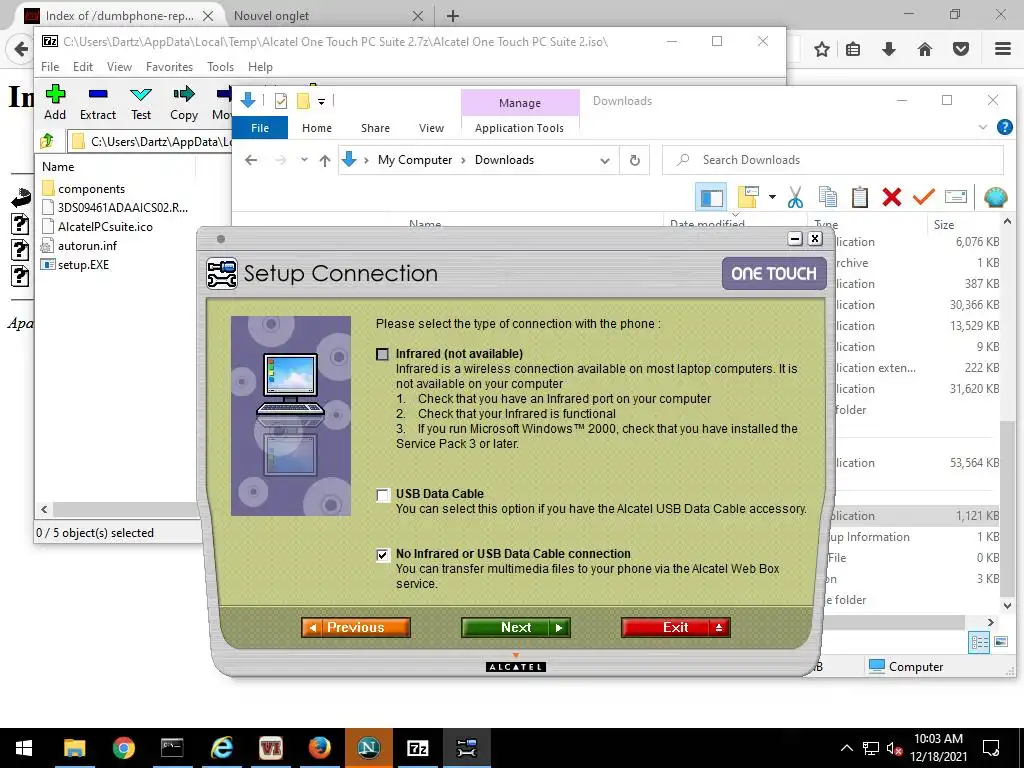Screen dimensions: 1024x768
Task: Click the Test icon in 7-Zip toolbar
Action: 141,95
